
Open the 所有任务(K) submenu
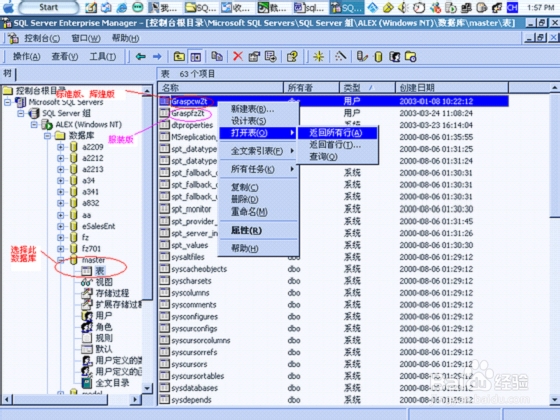tap(258, 169)
